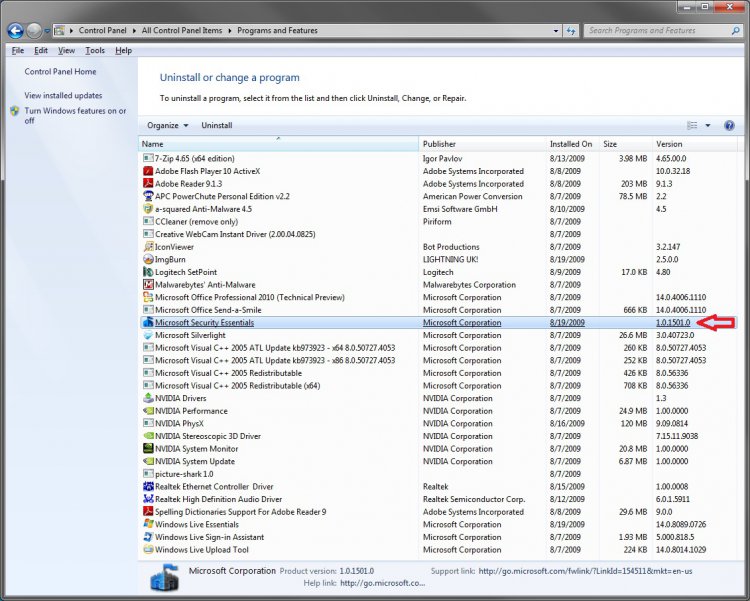Open the Edit menu
The width and height of the screenshot is (750, 601).
coord(41,50)
